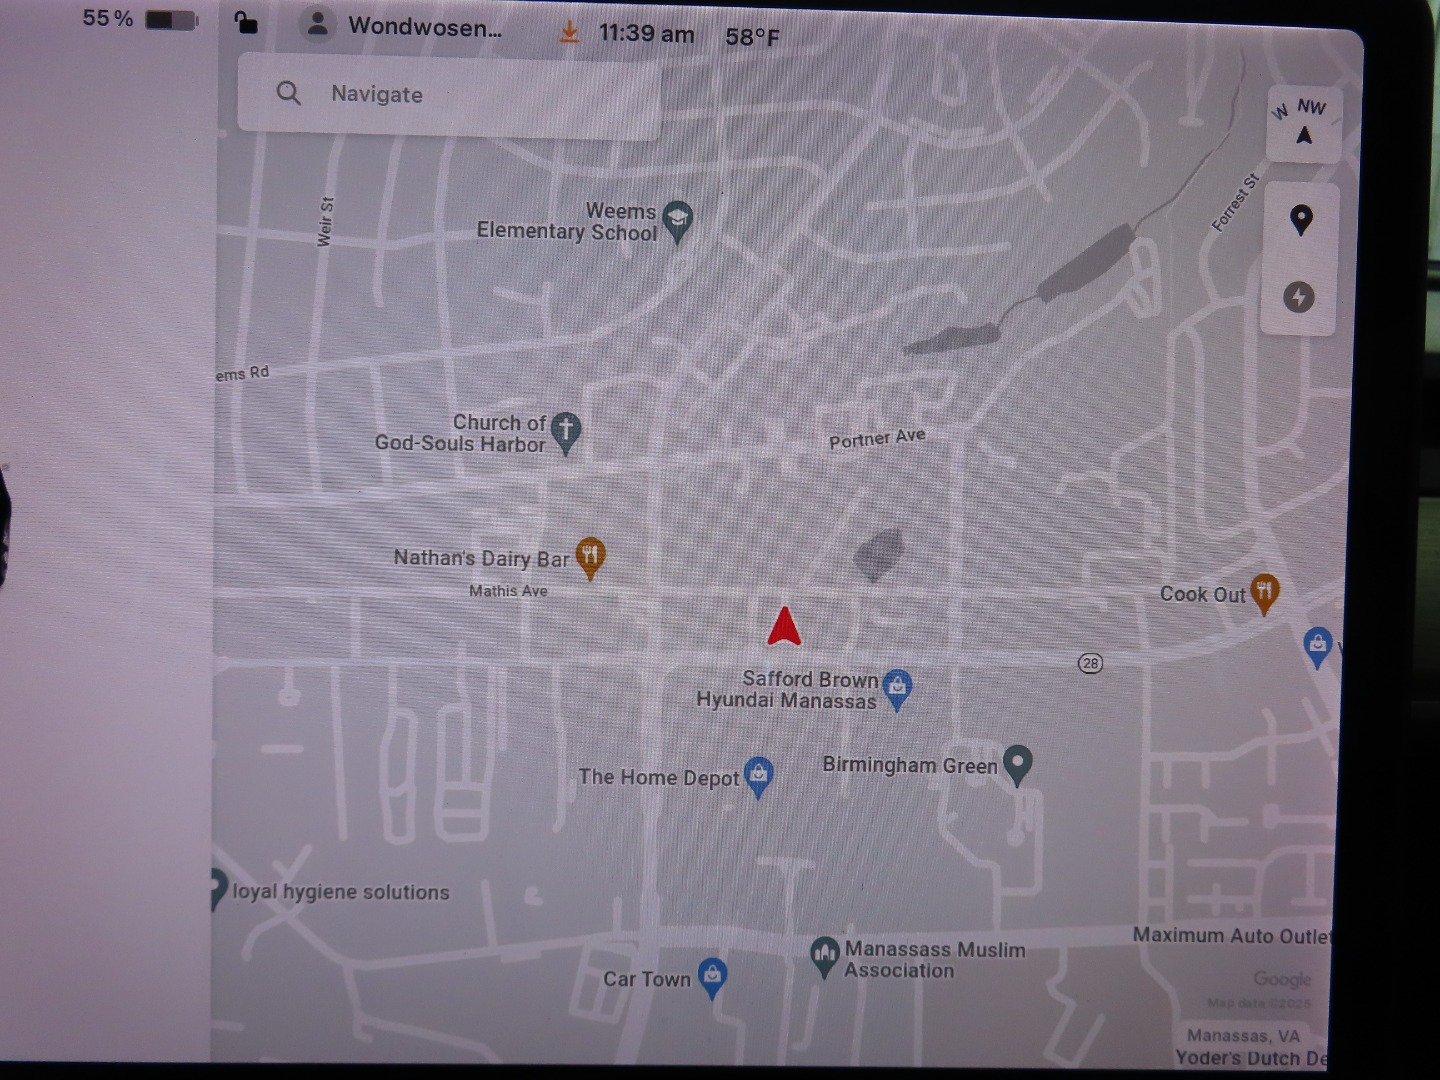Screen dimensions: 1440x1080
Task: Tap the orange software download arrow icon
Action: (x=568, y=33)
